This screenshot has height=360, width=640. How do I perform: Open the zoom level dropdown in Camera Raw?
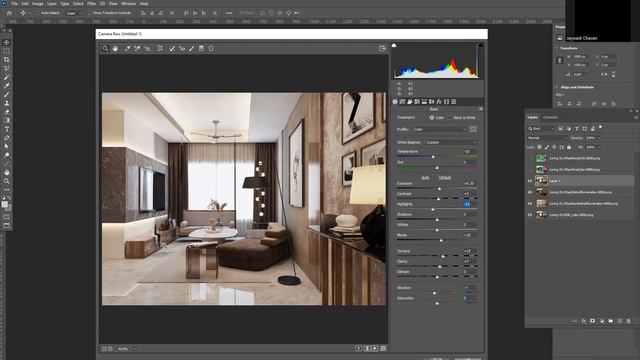(135, 349)
